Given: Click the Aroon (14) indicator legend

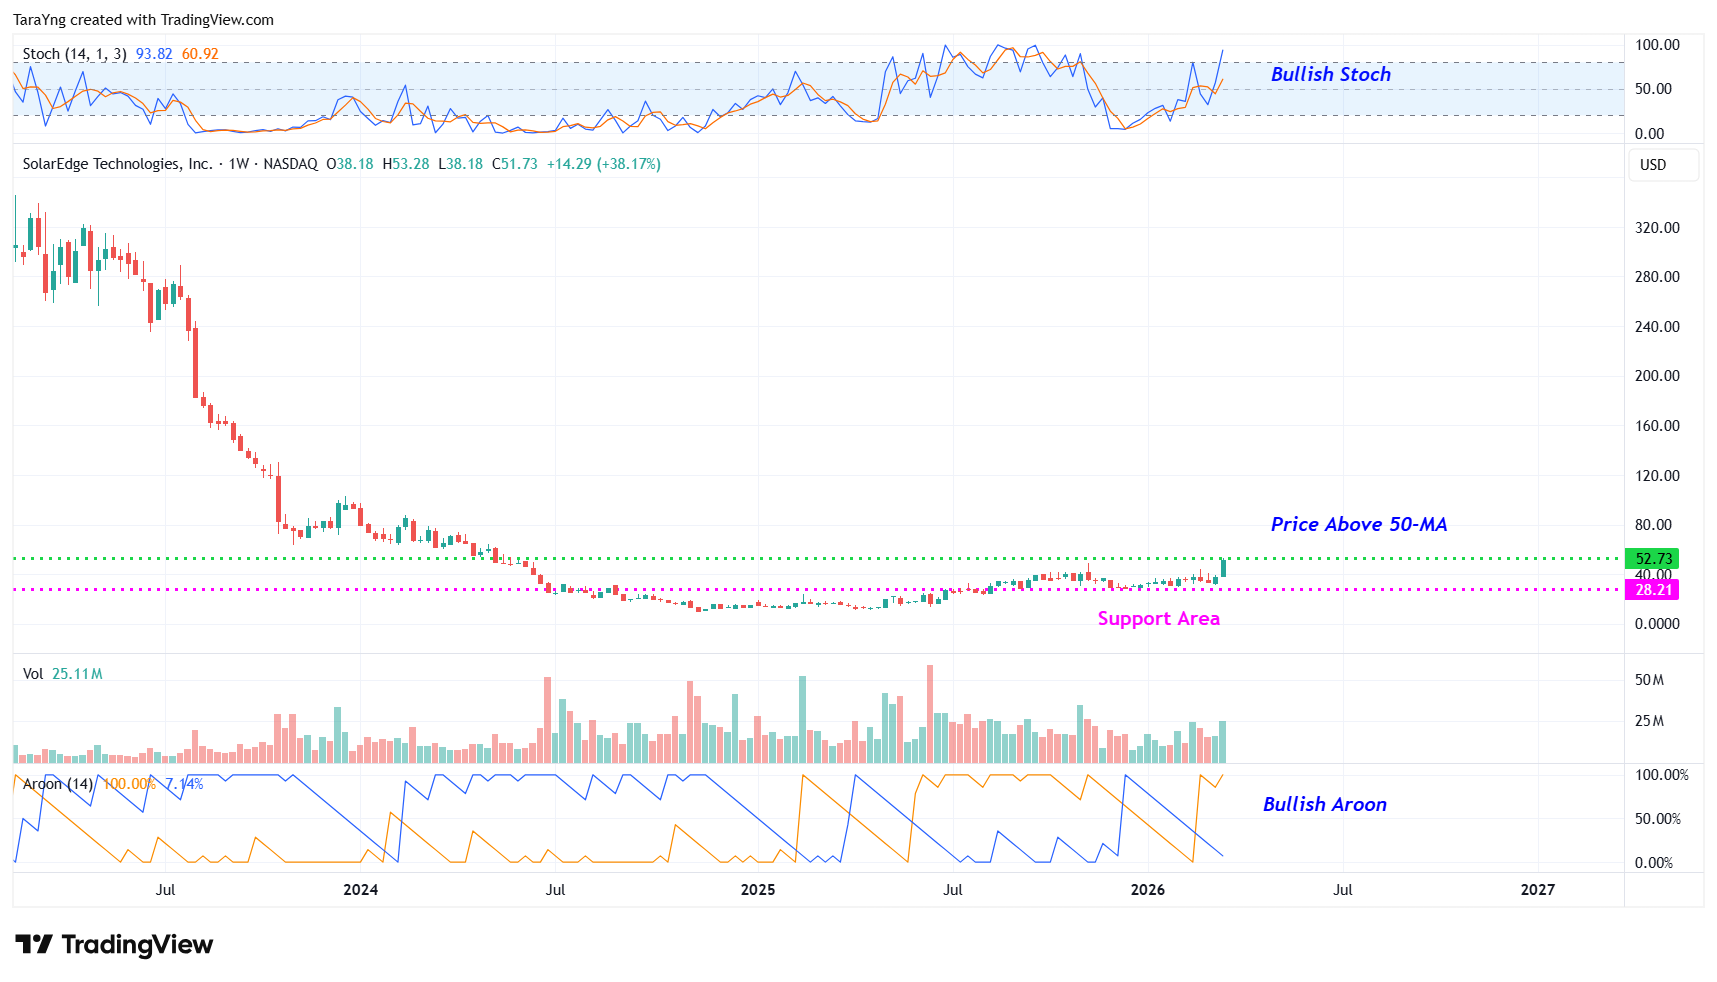Looking at the screenshot, I should pyautogui.click(x=57, y=784).
